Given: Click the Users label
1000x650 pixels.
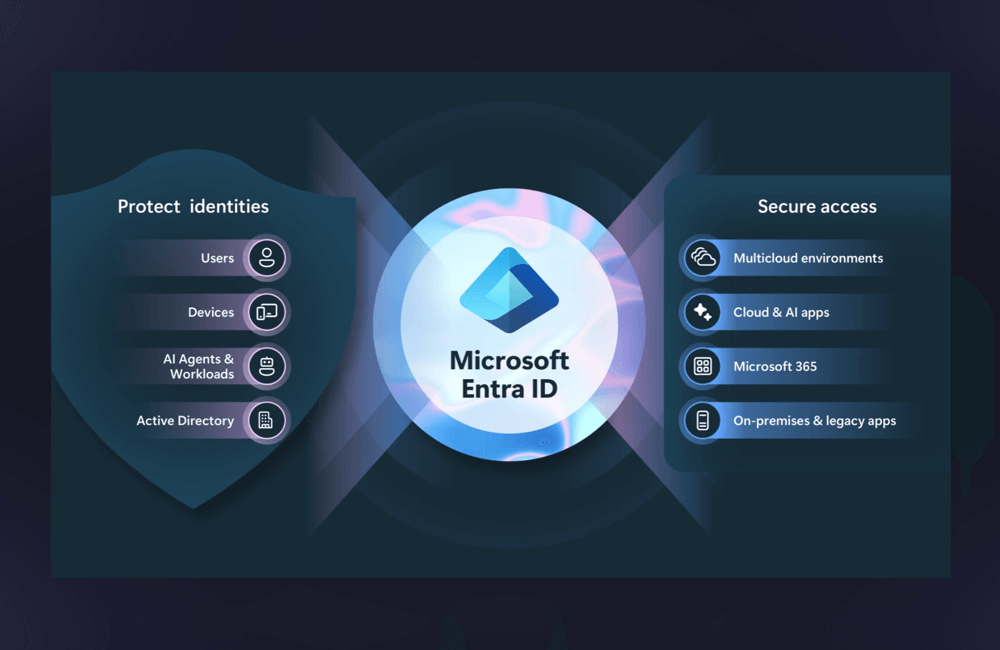Looking at the screenshot, I should point(217,258).
